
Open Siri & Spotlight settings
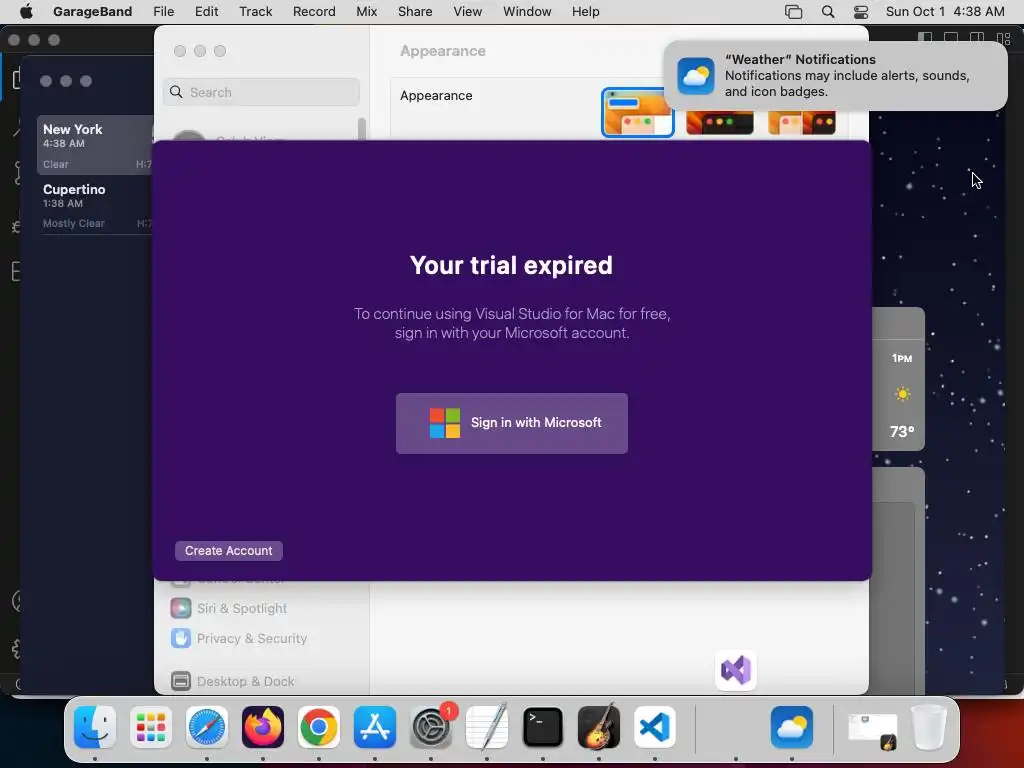(242, 608)
